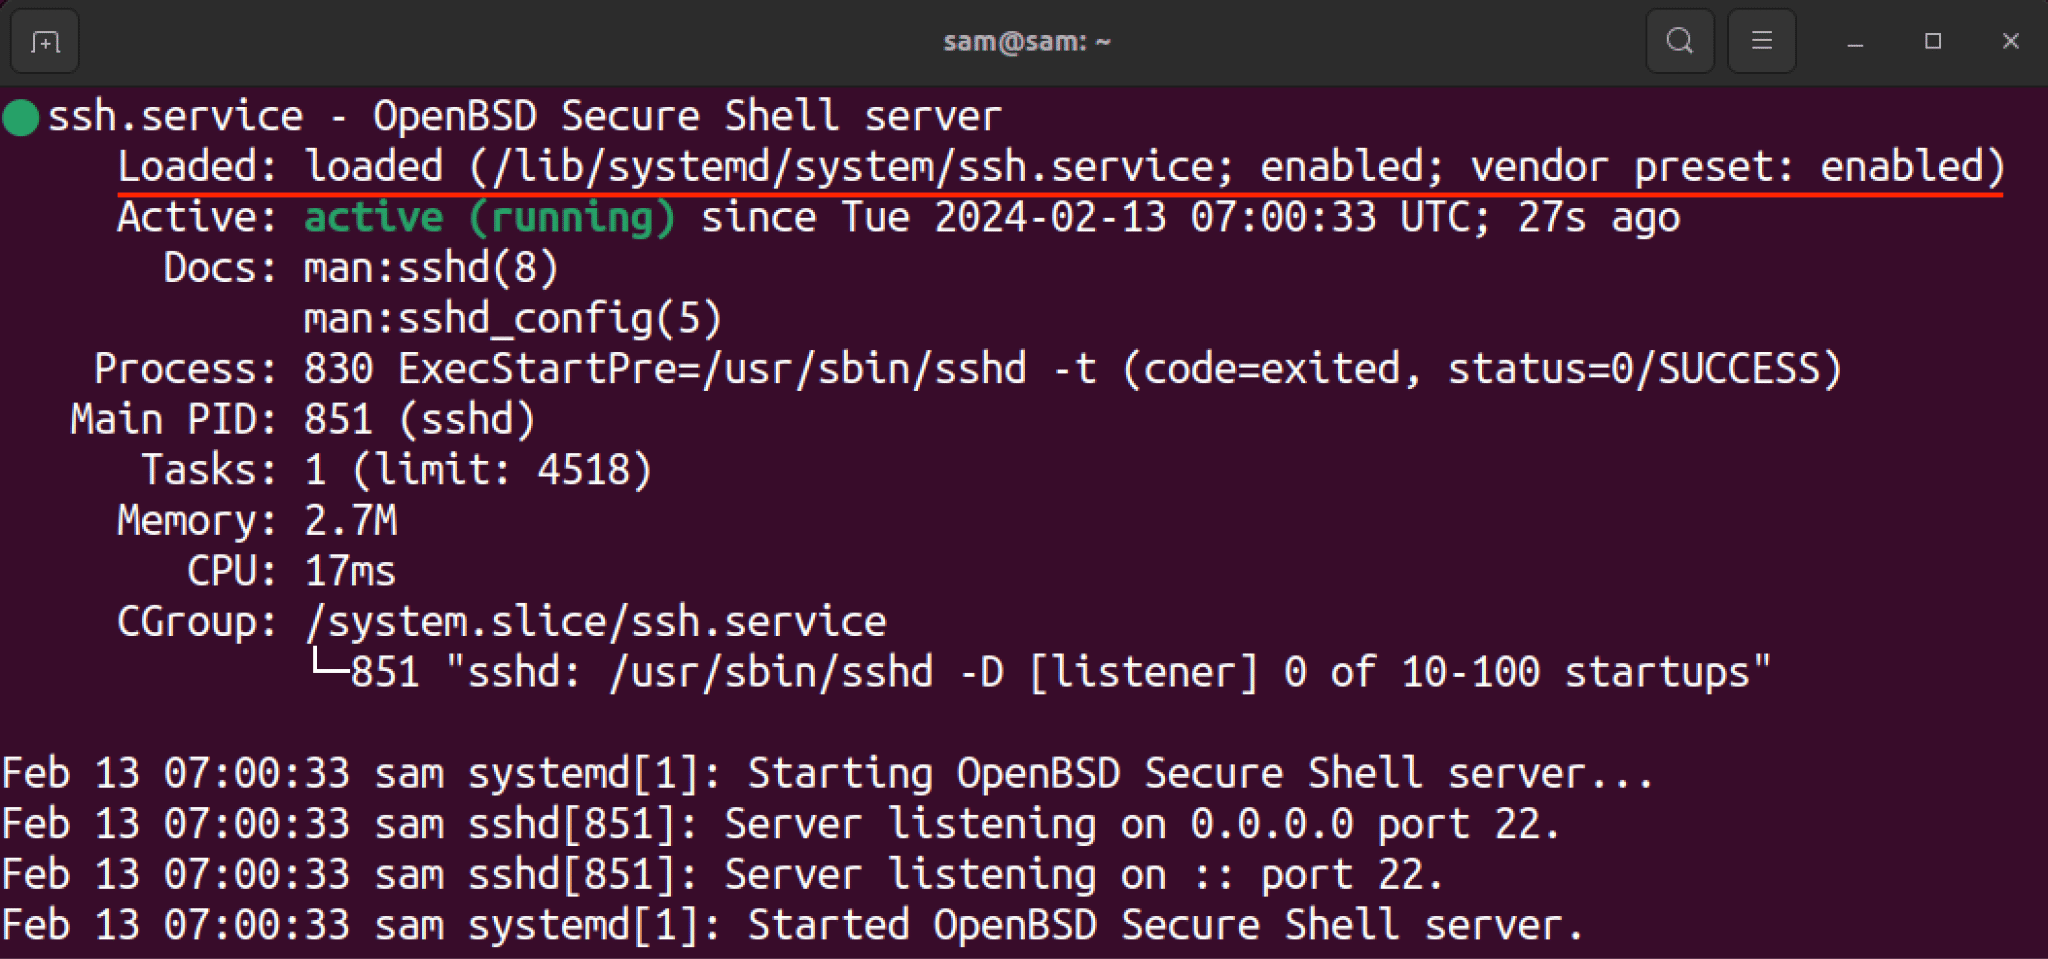Viewport: 2048px width, 959px height.
Task: Click the sam@sam window title
Action: [1027, 42]
